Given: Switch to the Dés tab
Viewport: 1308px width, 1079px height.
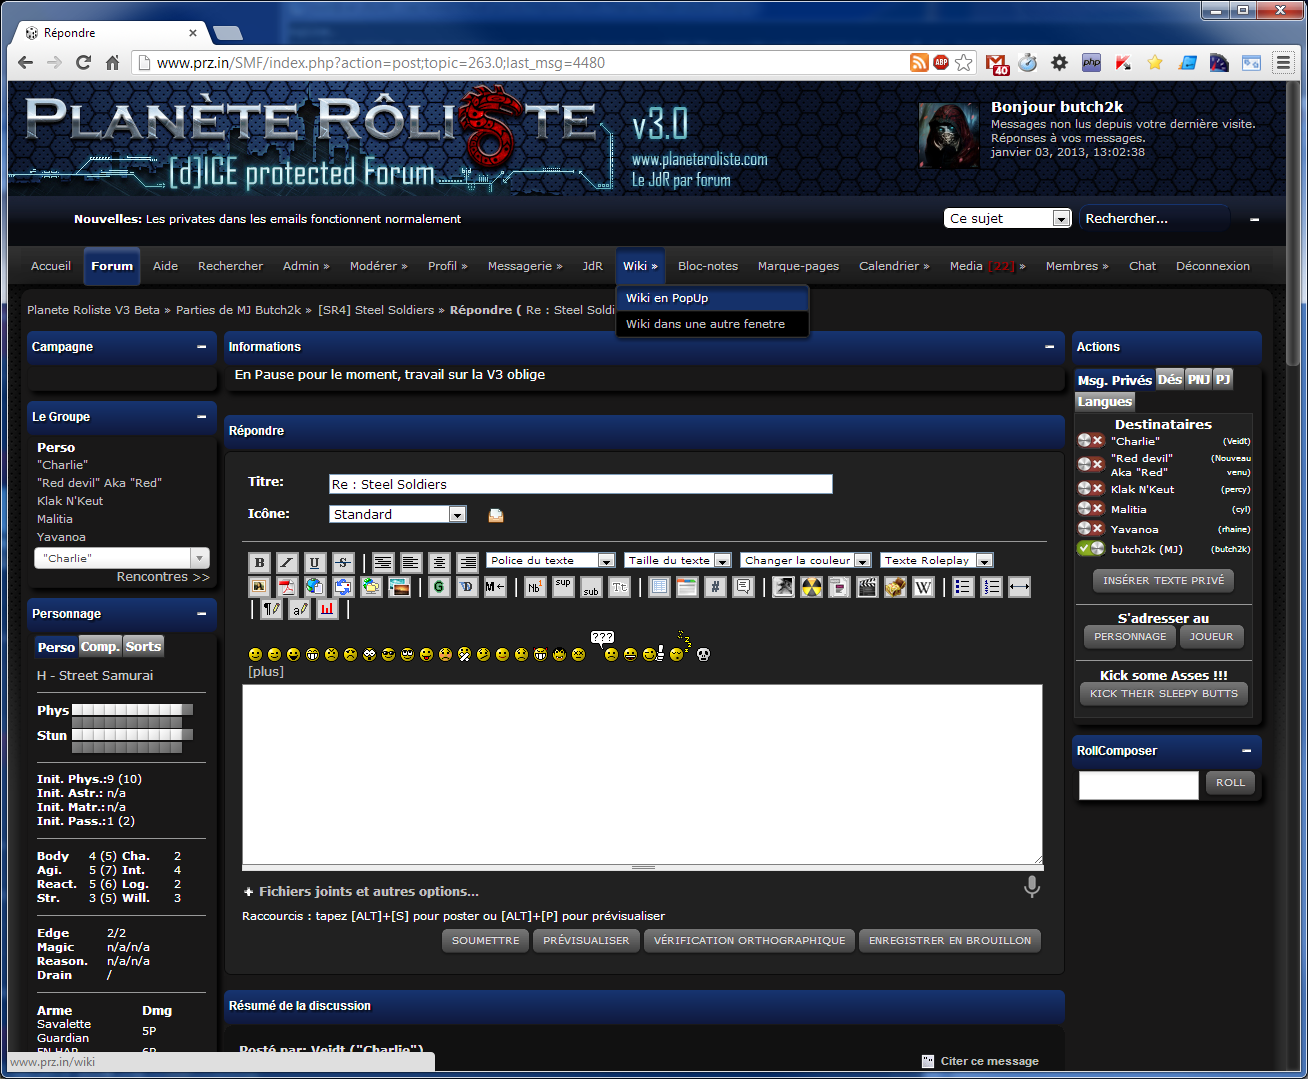Looking at the screenshot, I should tap(1169, 379).
